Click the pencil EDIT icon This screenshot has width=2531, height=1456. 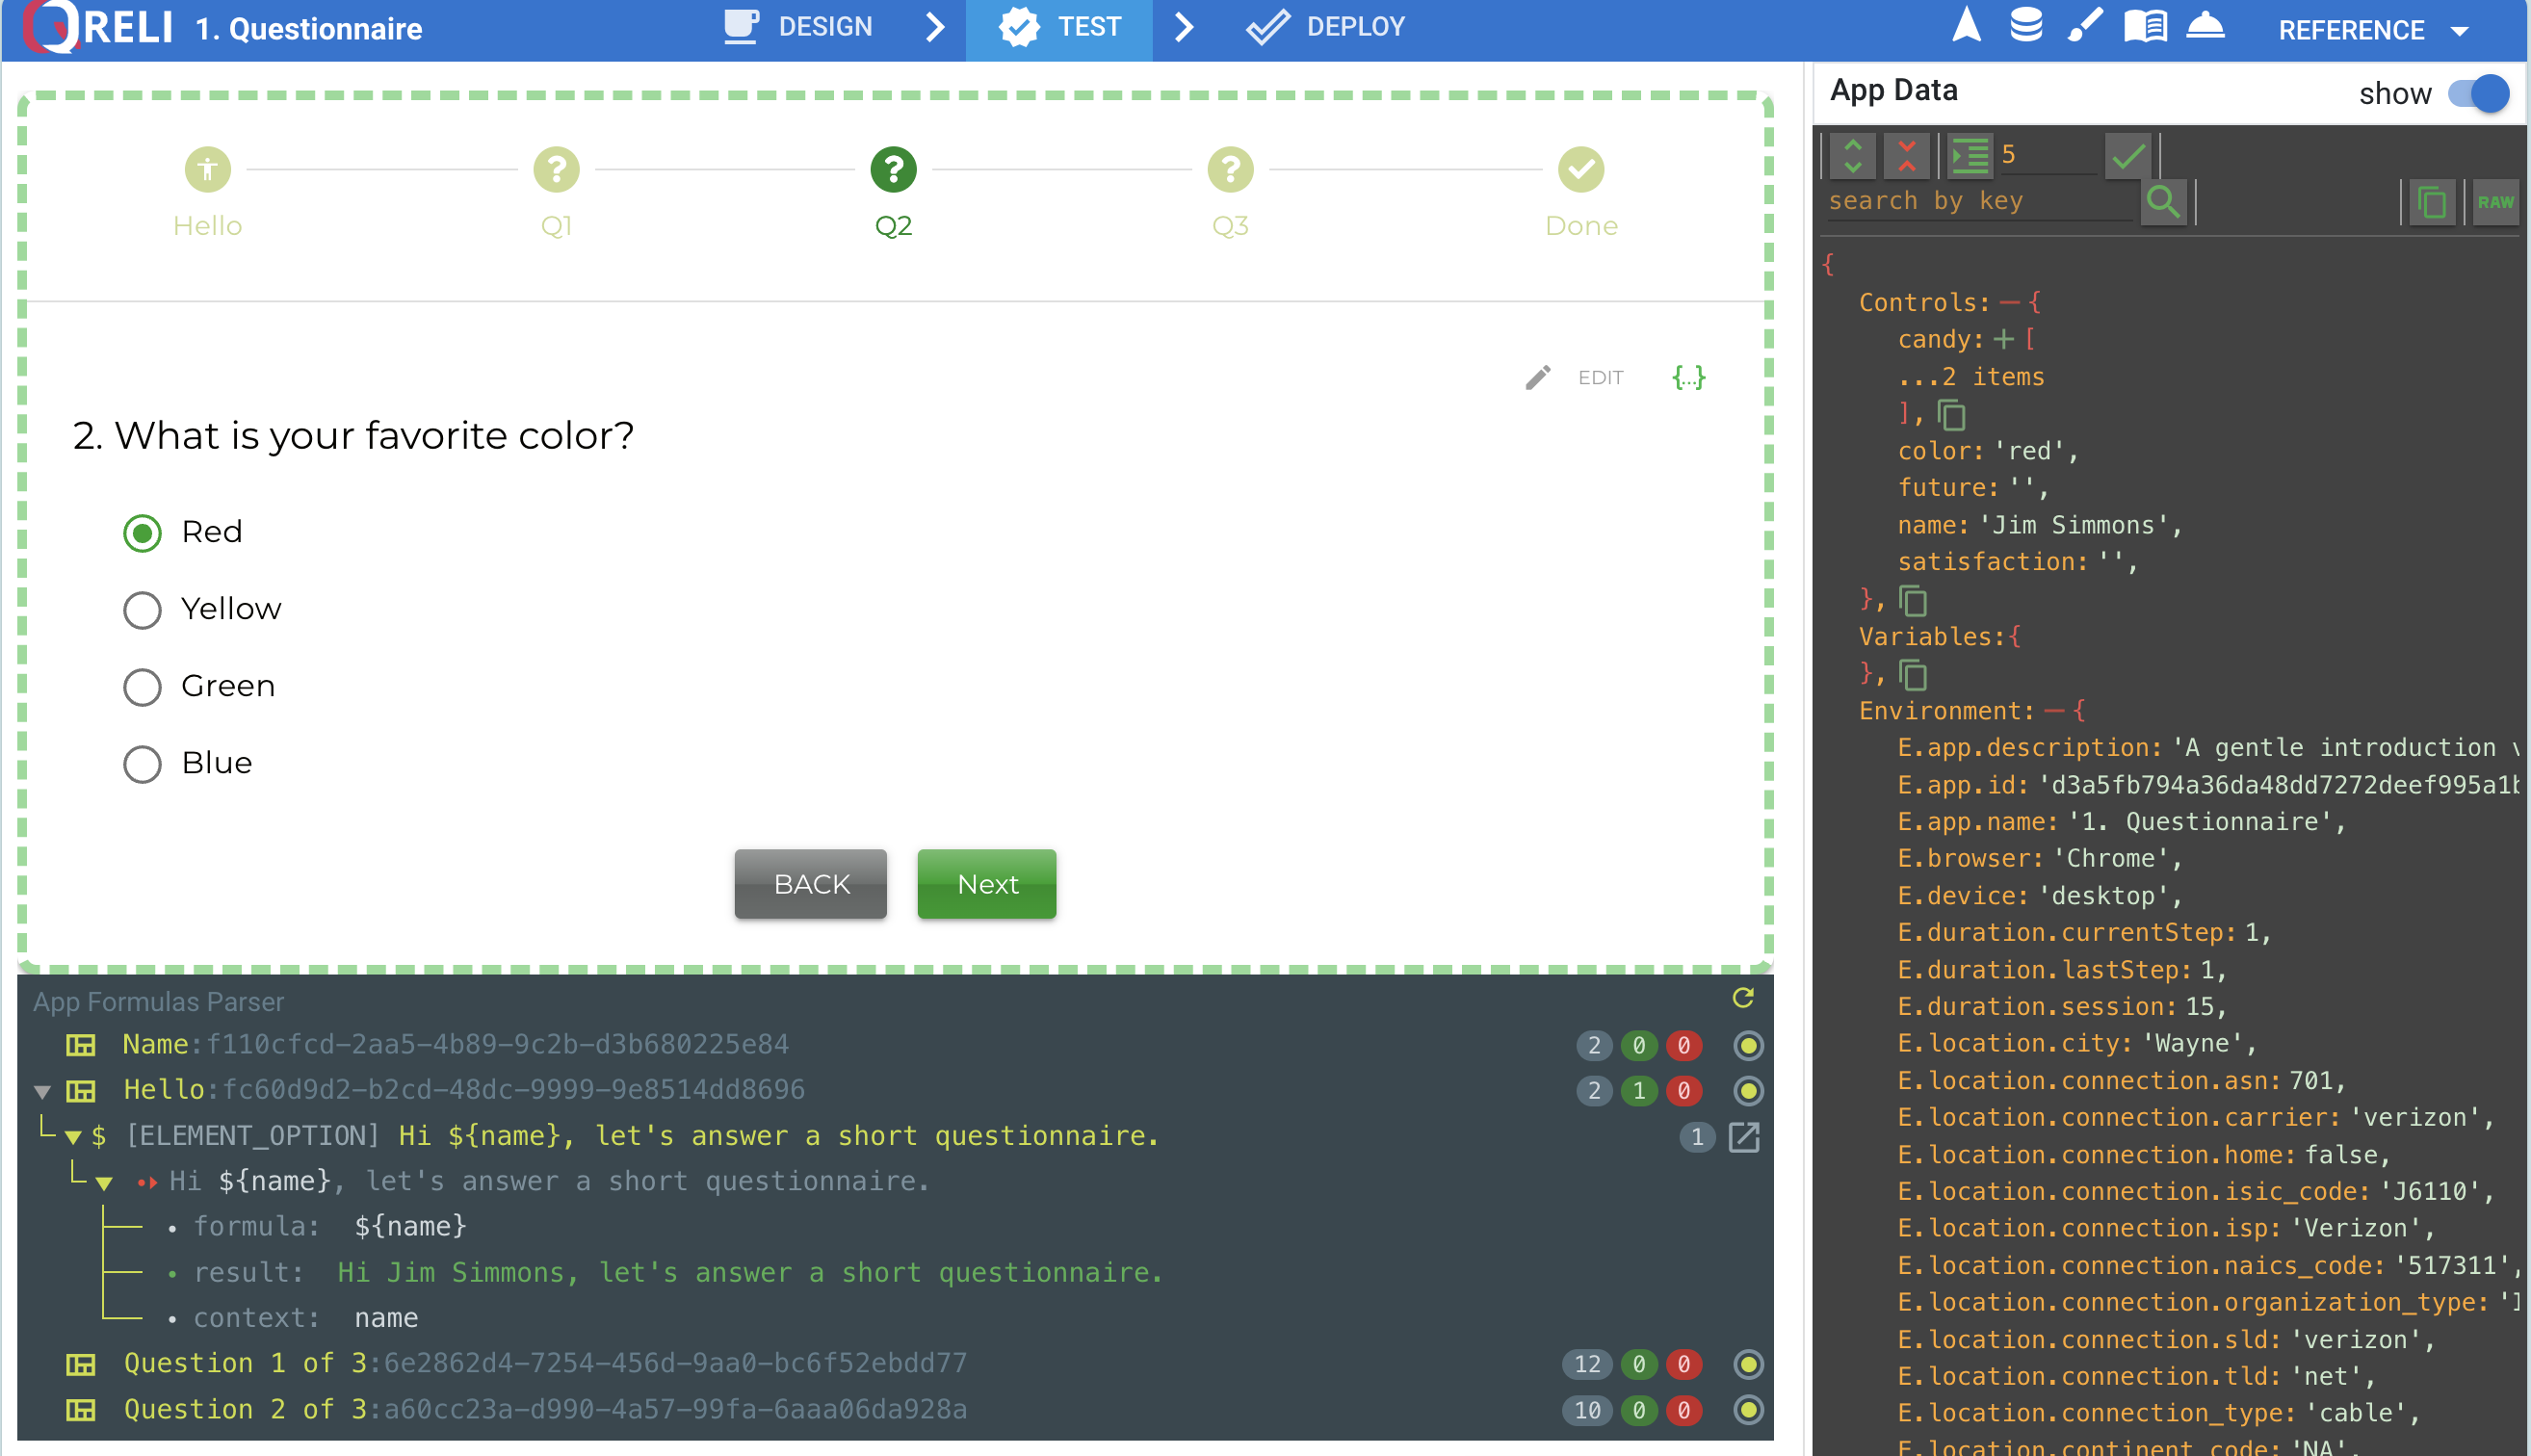coord(1537,377)
